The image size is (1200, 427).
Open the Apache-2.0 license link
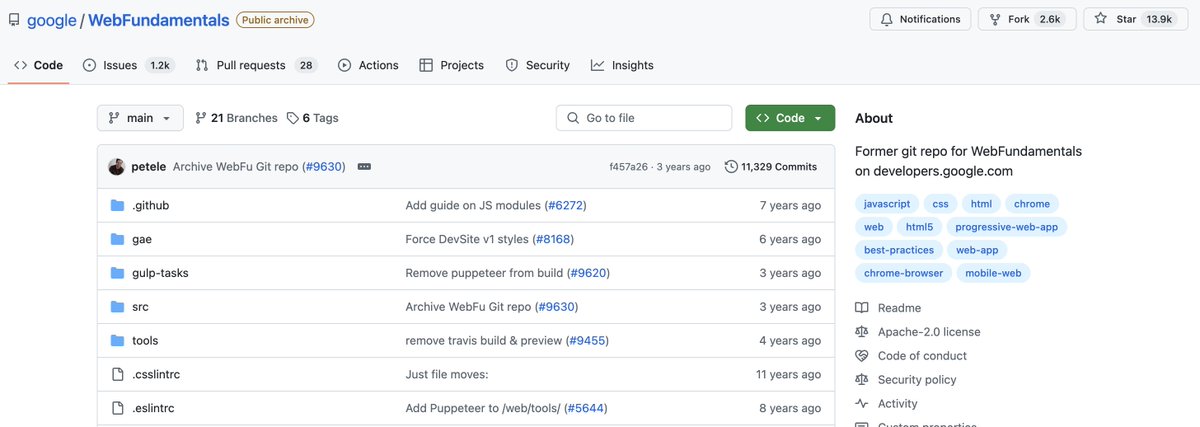pyautogui.click(x=918, y=332)
